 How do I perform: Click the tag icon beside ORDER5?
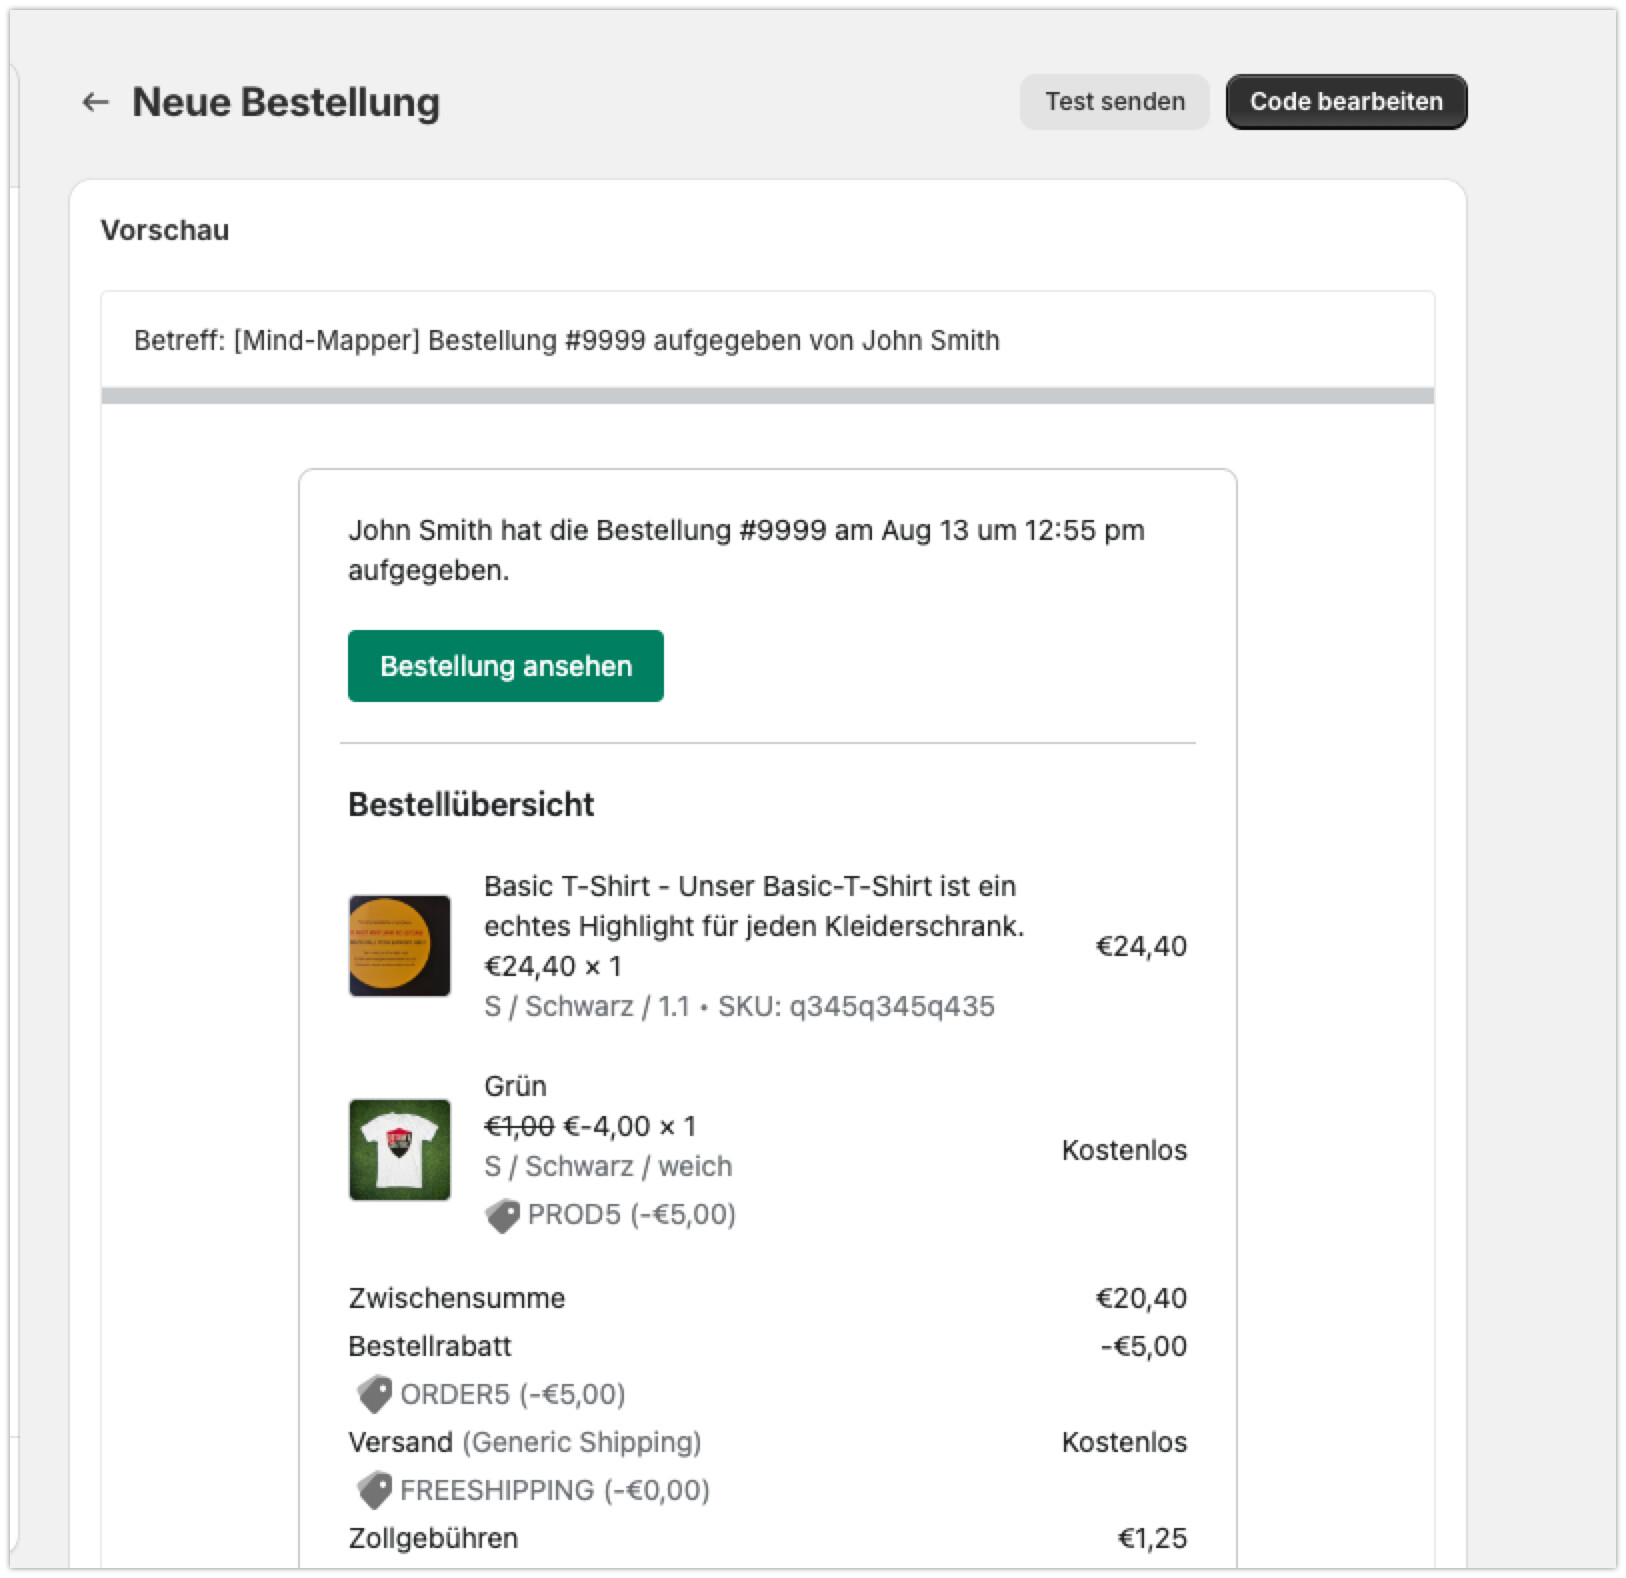pyautogui.click(x=375, y=1394)
